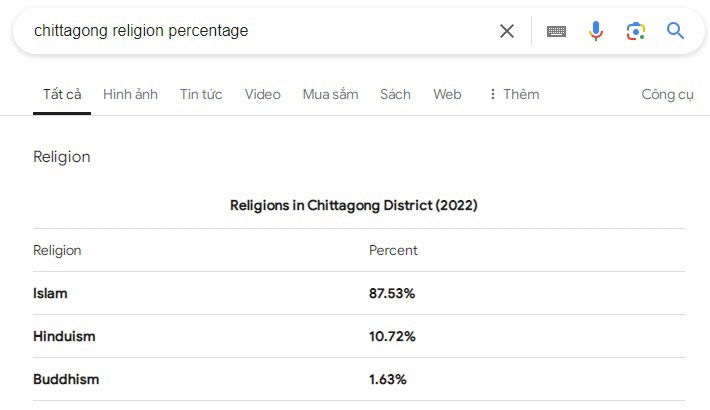This screenshot has width=710, height=410.
Task: Switch to the Web results tab
Action: (447, 94)
